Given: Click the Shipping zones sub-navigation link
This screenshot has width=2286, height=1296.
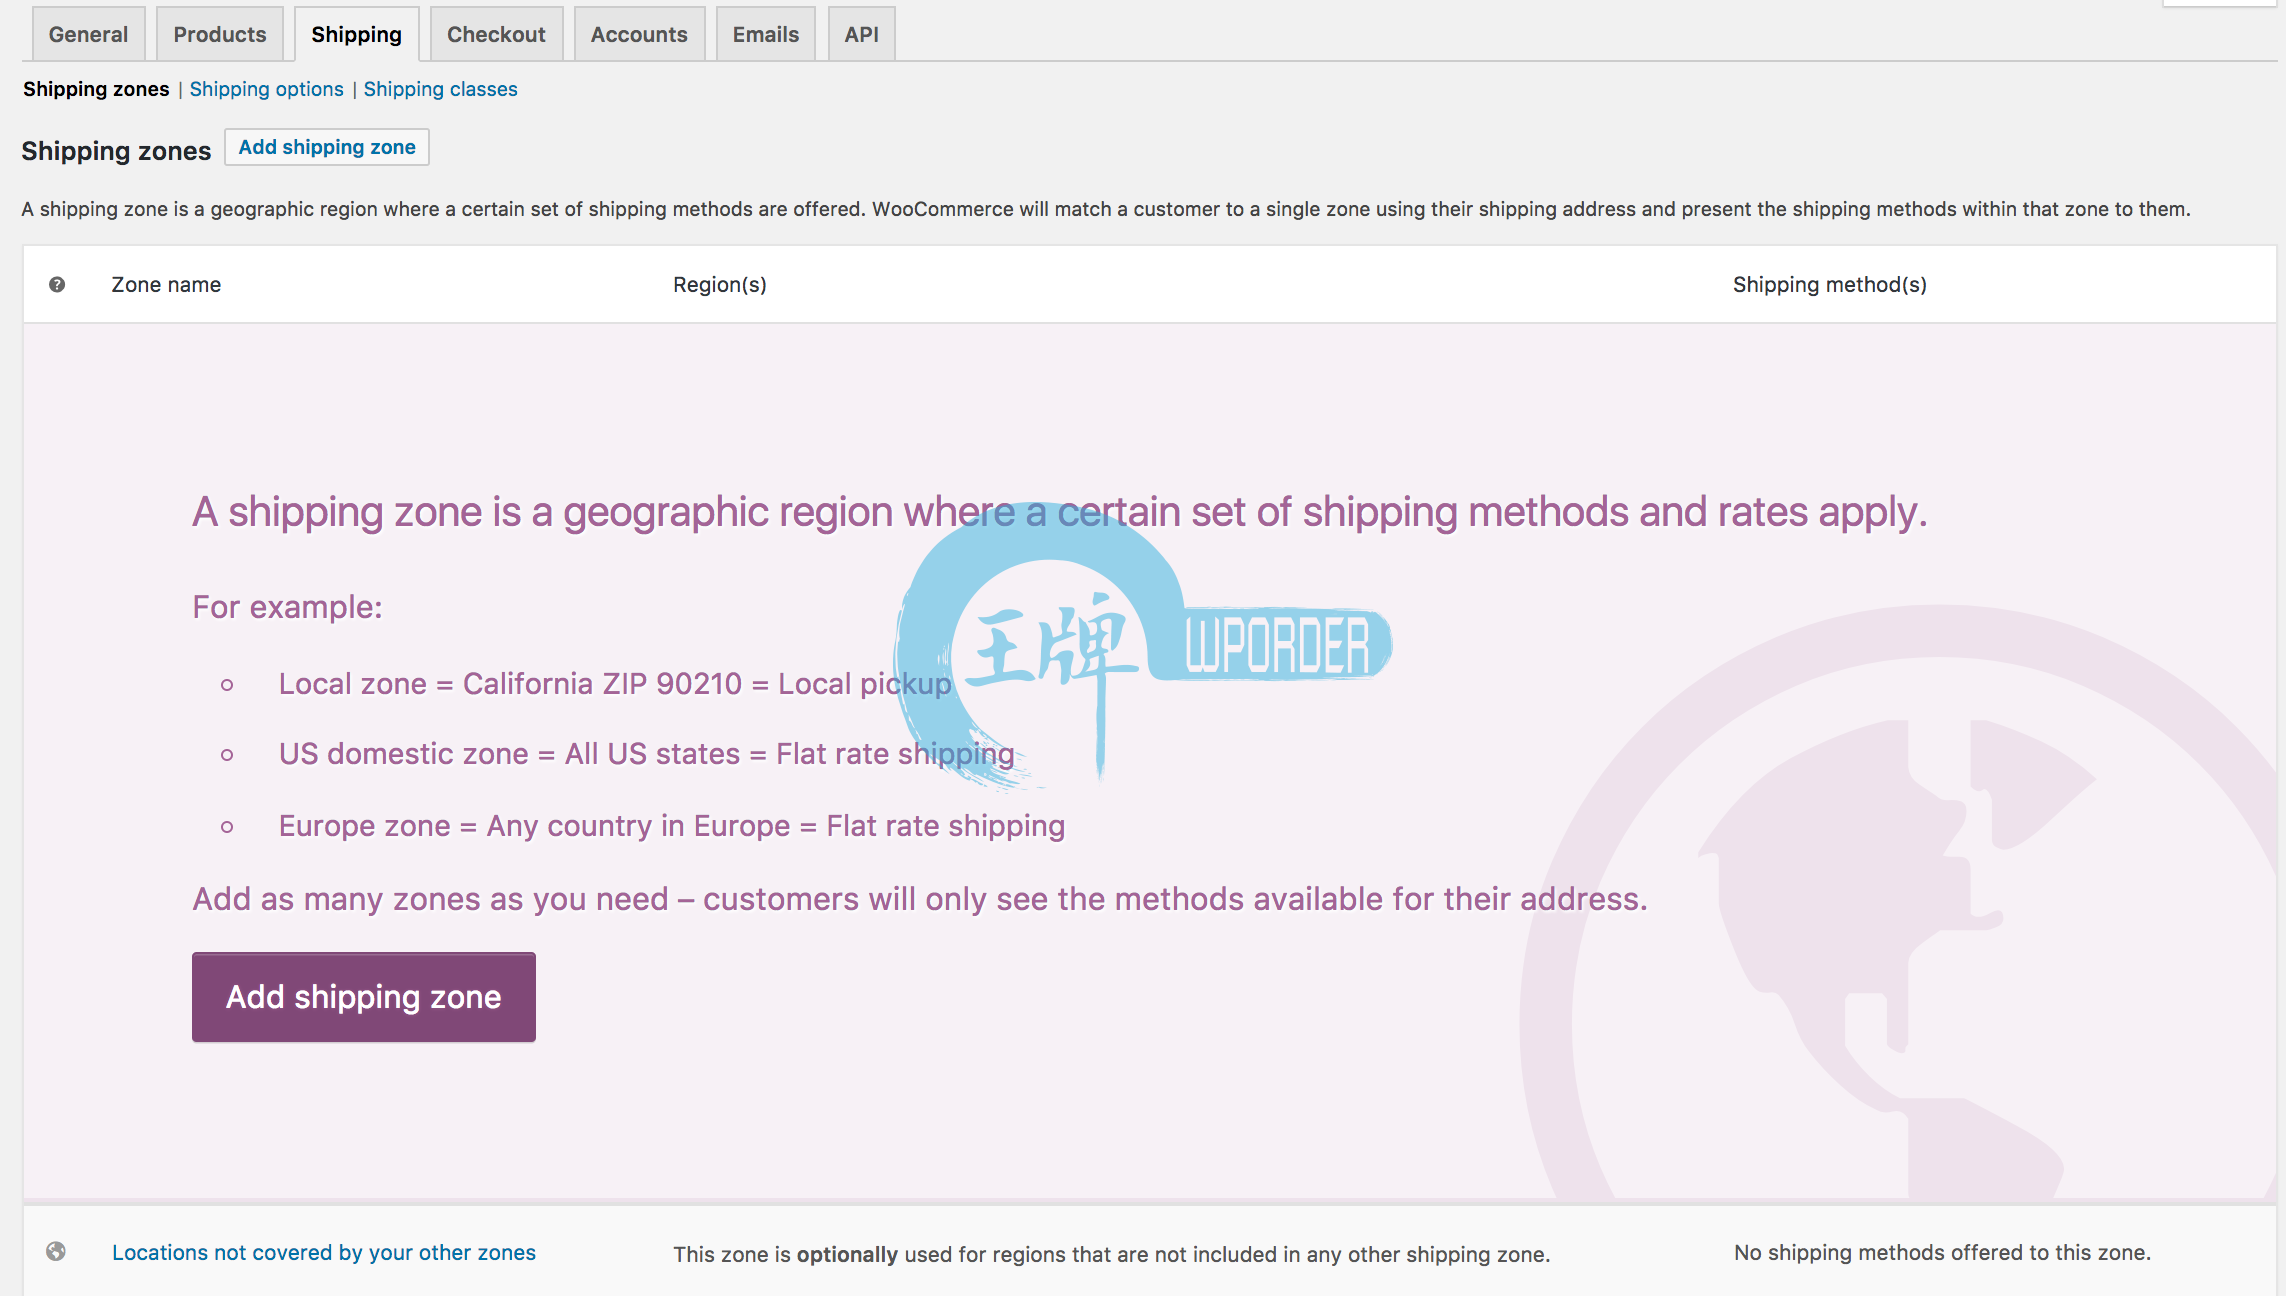Looking at the screenshot, I should (96, 89).
